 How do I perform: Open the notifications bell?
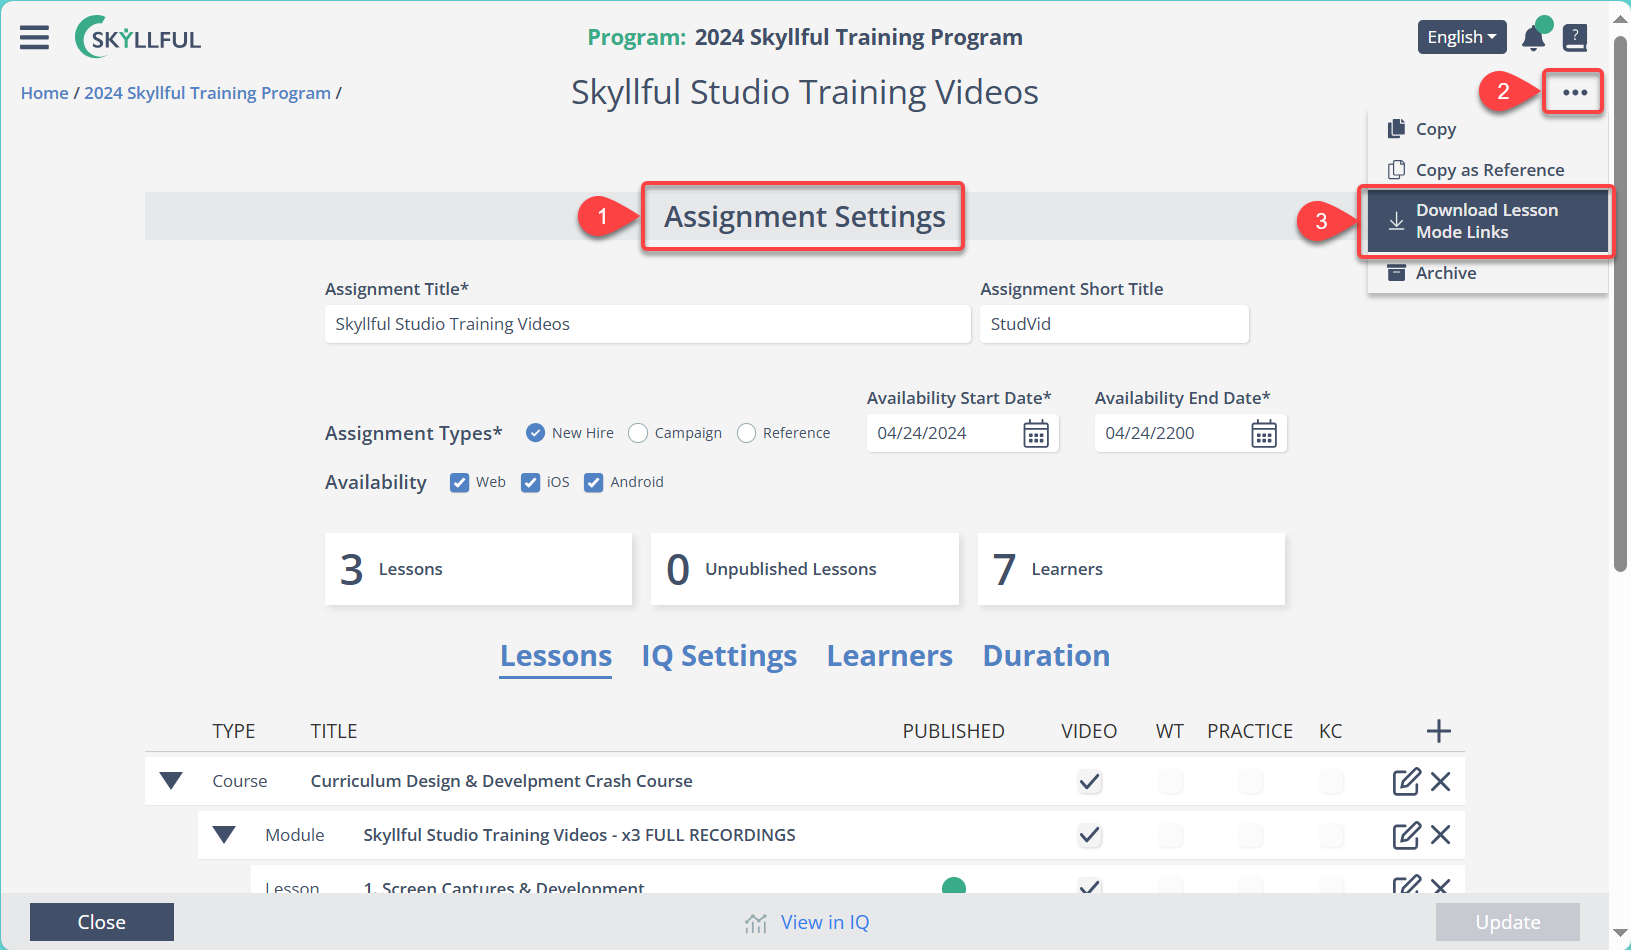point(1533,38)
